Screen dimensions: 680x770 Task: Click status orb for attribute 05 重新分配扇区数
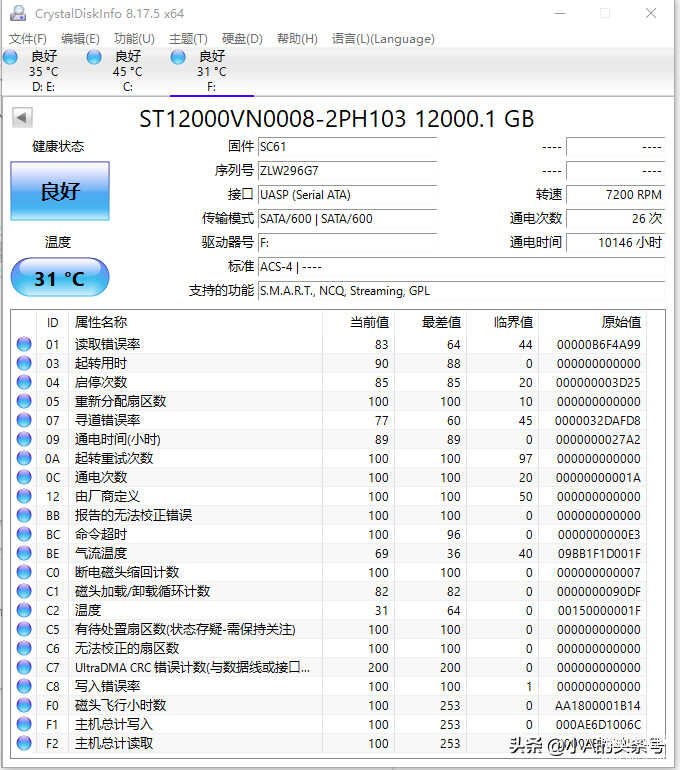24,401
